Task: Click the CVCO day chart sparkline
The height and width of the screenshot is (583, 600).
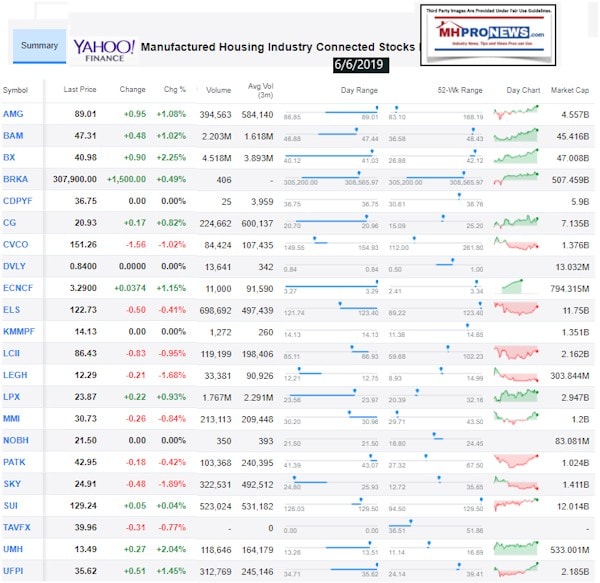Action: [516, 243]
